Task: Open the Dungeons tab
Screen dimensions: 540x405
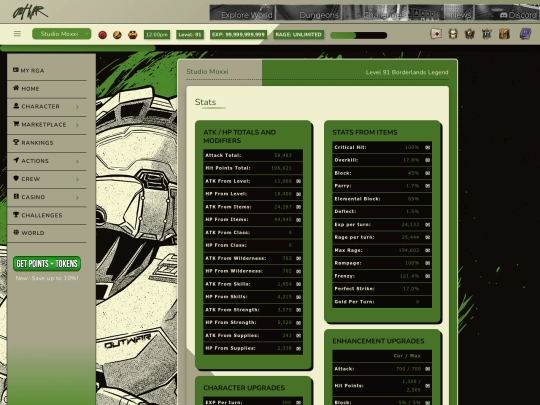Action: 309,13
